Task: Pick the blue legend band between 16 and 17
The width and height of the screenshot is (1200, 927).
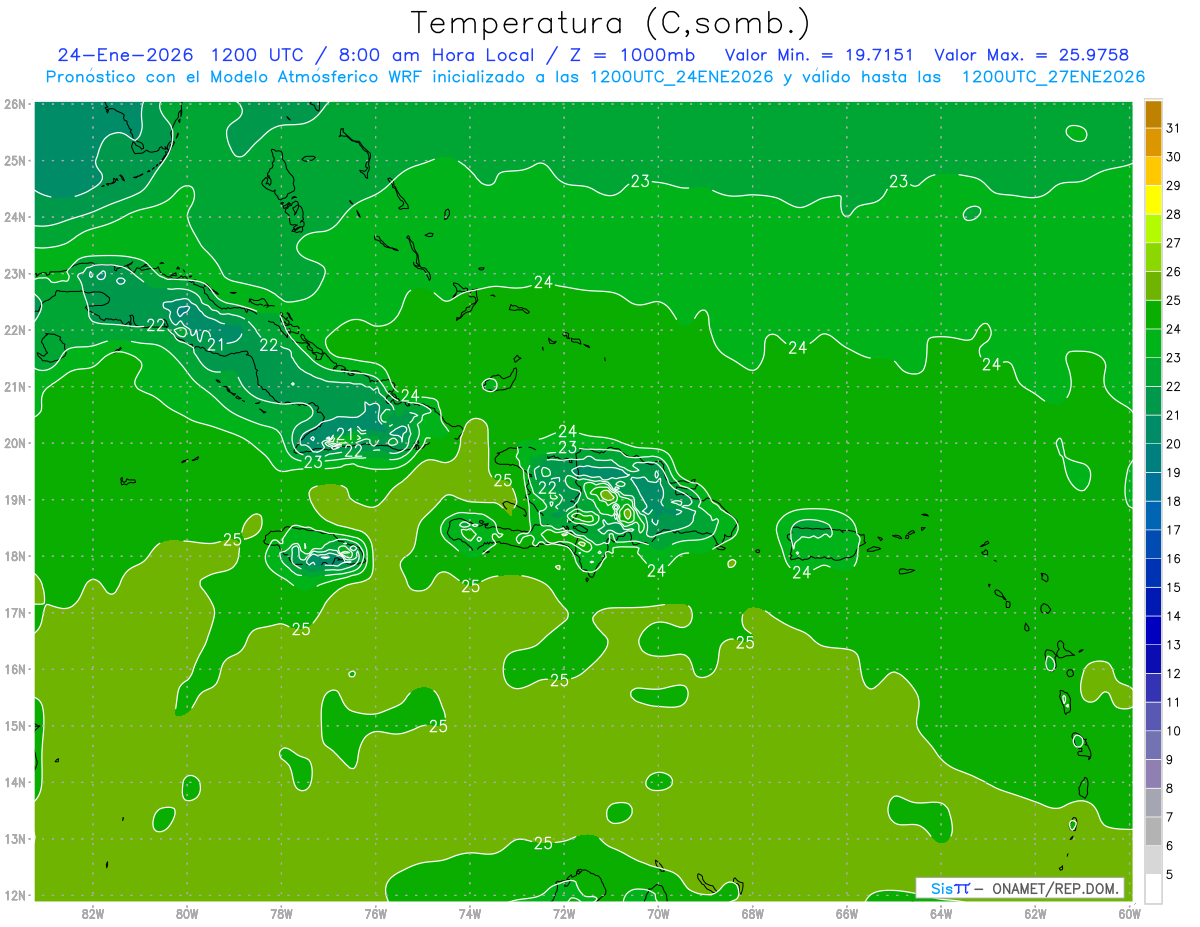Action: click(x=1153, y=545)
